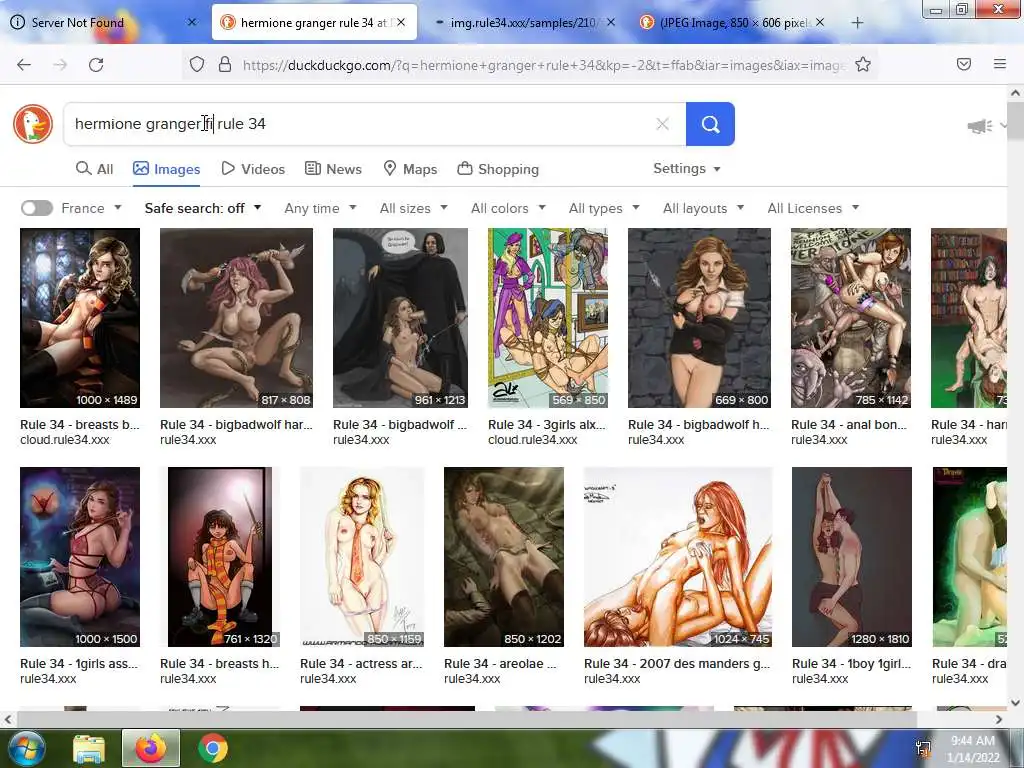Bookmark this page with the star icon

pos(863,64)
